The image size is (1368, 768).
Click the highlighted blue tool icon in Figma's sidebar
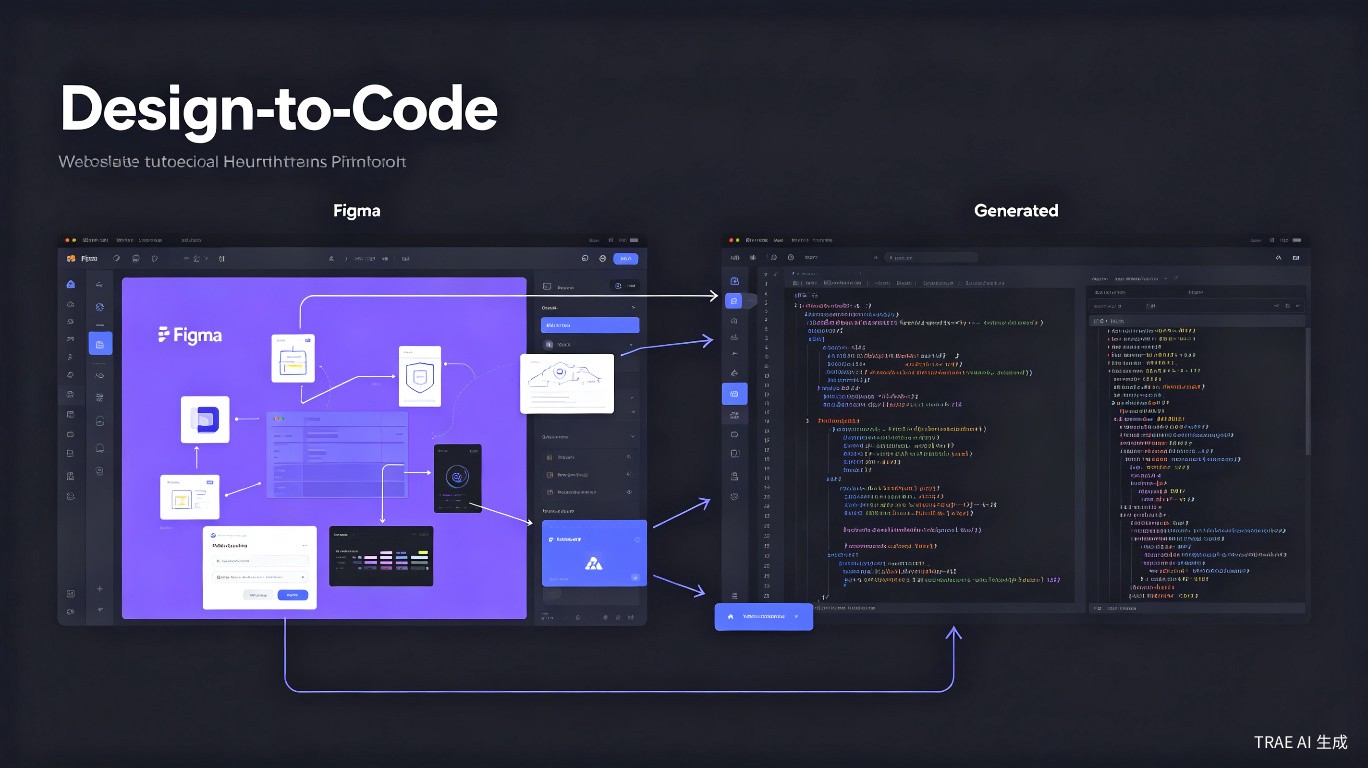click(x=100, y=343)
